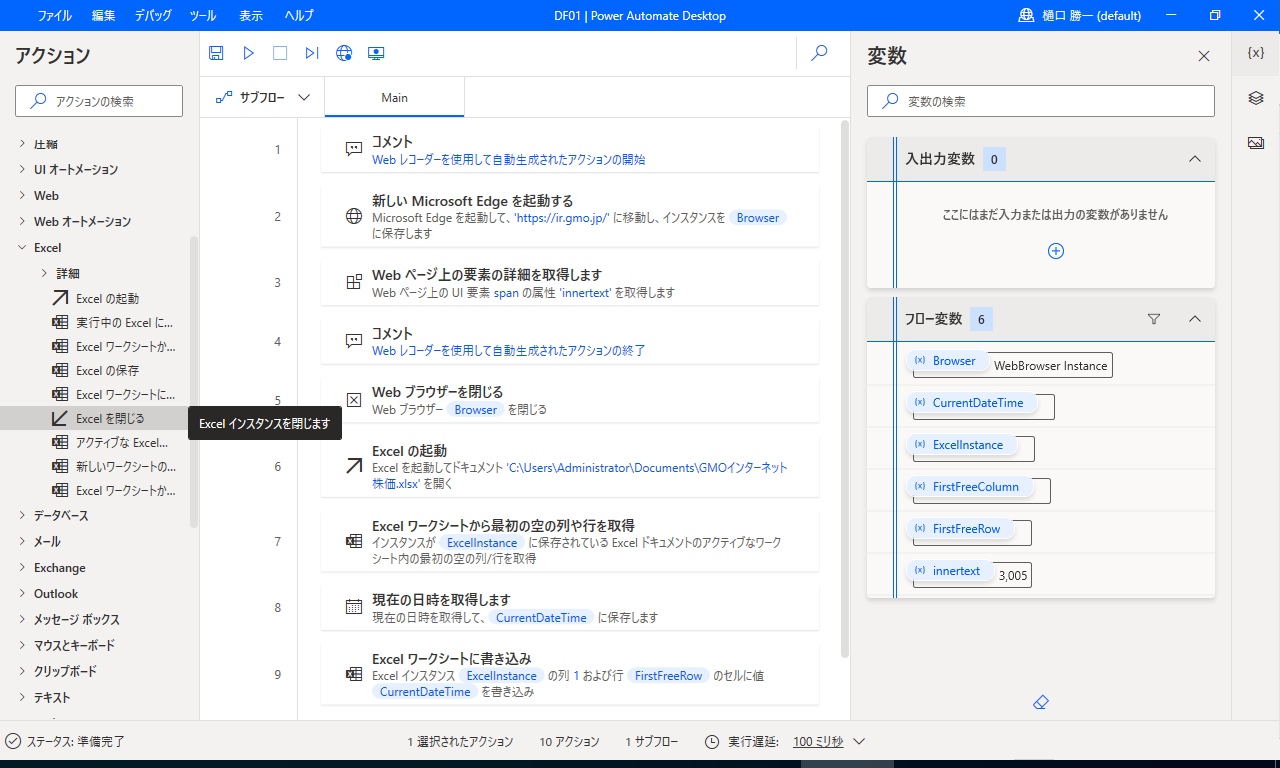Click the user account icon
The width and height of the screenshot is (1280, 768).
point(1026,15)
